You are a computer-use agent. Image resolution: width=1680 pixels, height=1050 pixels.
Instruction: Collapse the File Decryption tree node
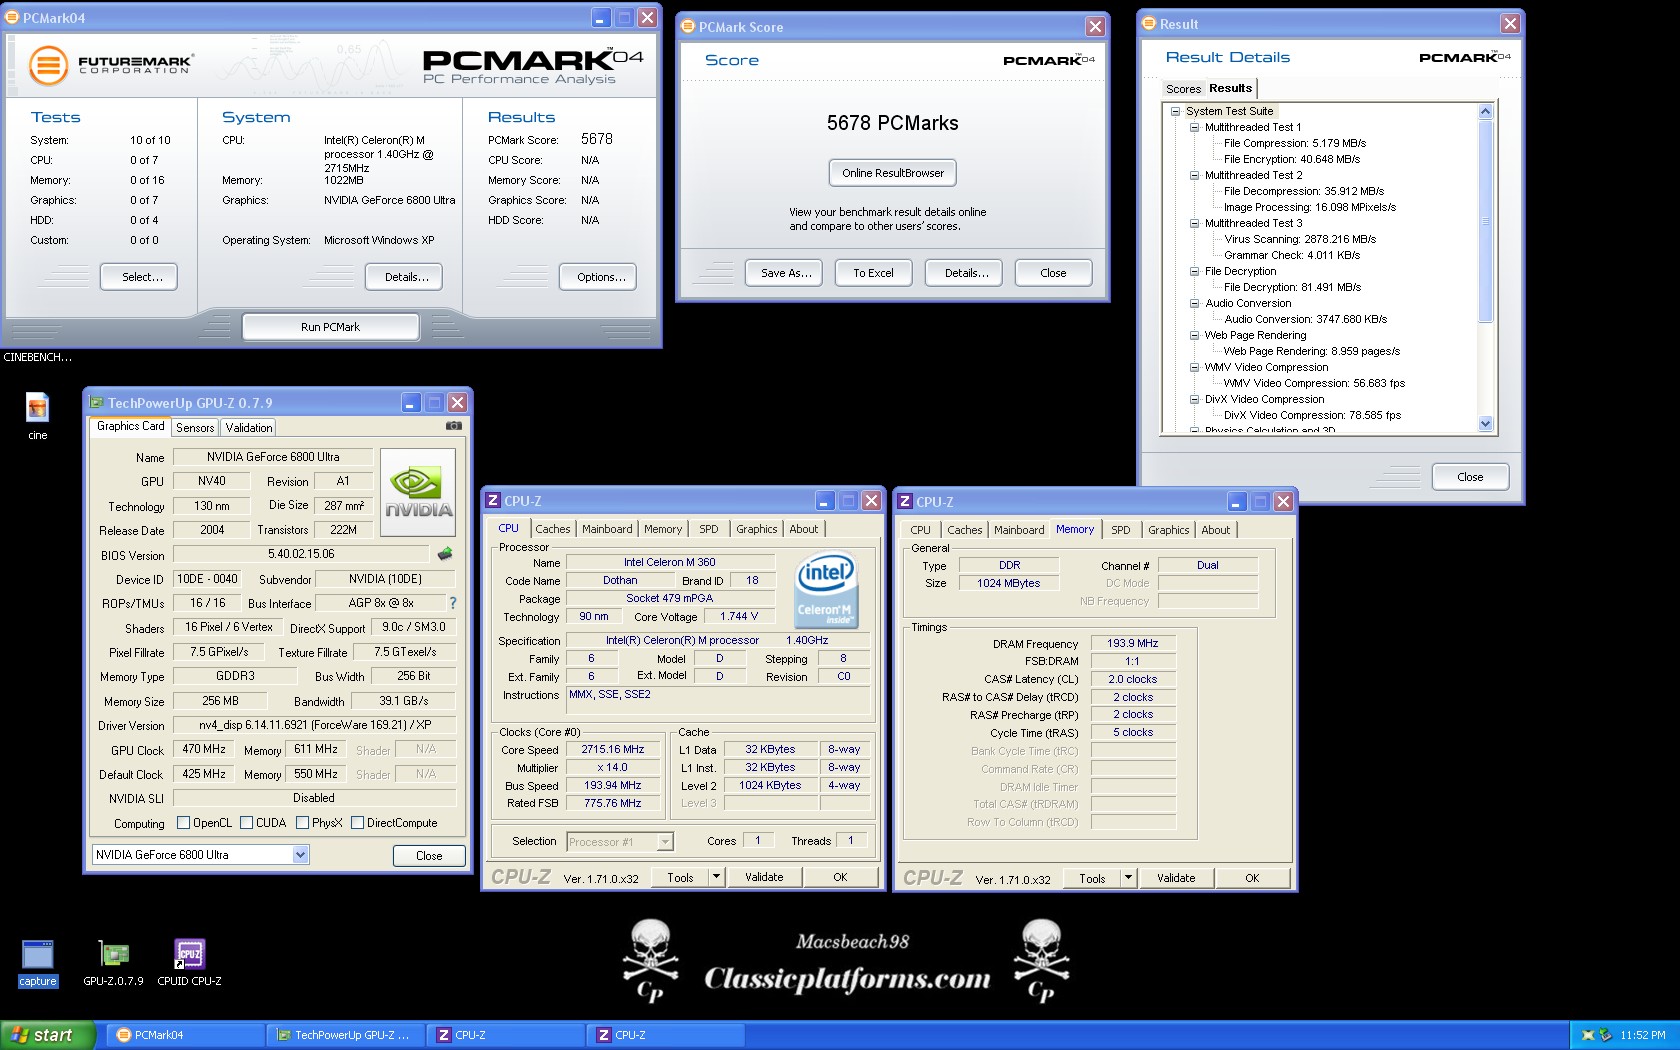pos(1194,271)
